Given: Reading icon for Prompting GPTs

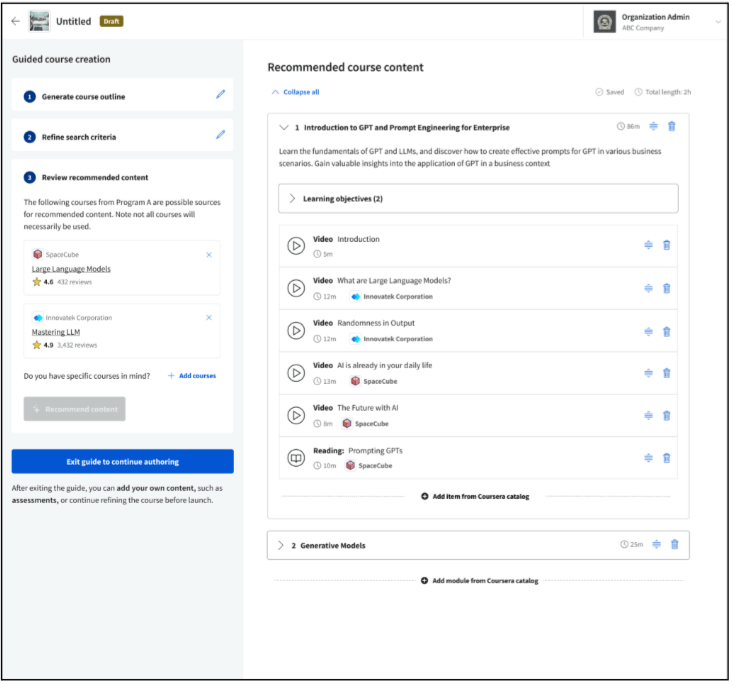Looking at the screenshot, I should (x=296, y=458).
